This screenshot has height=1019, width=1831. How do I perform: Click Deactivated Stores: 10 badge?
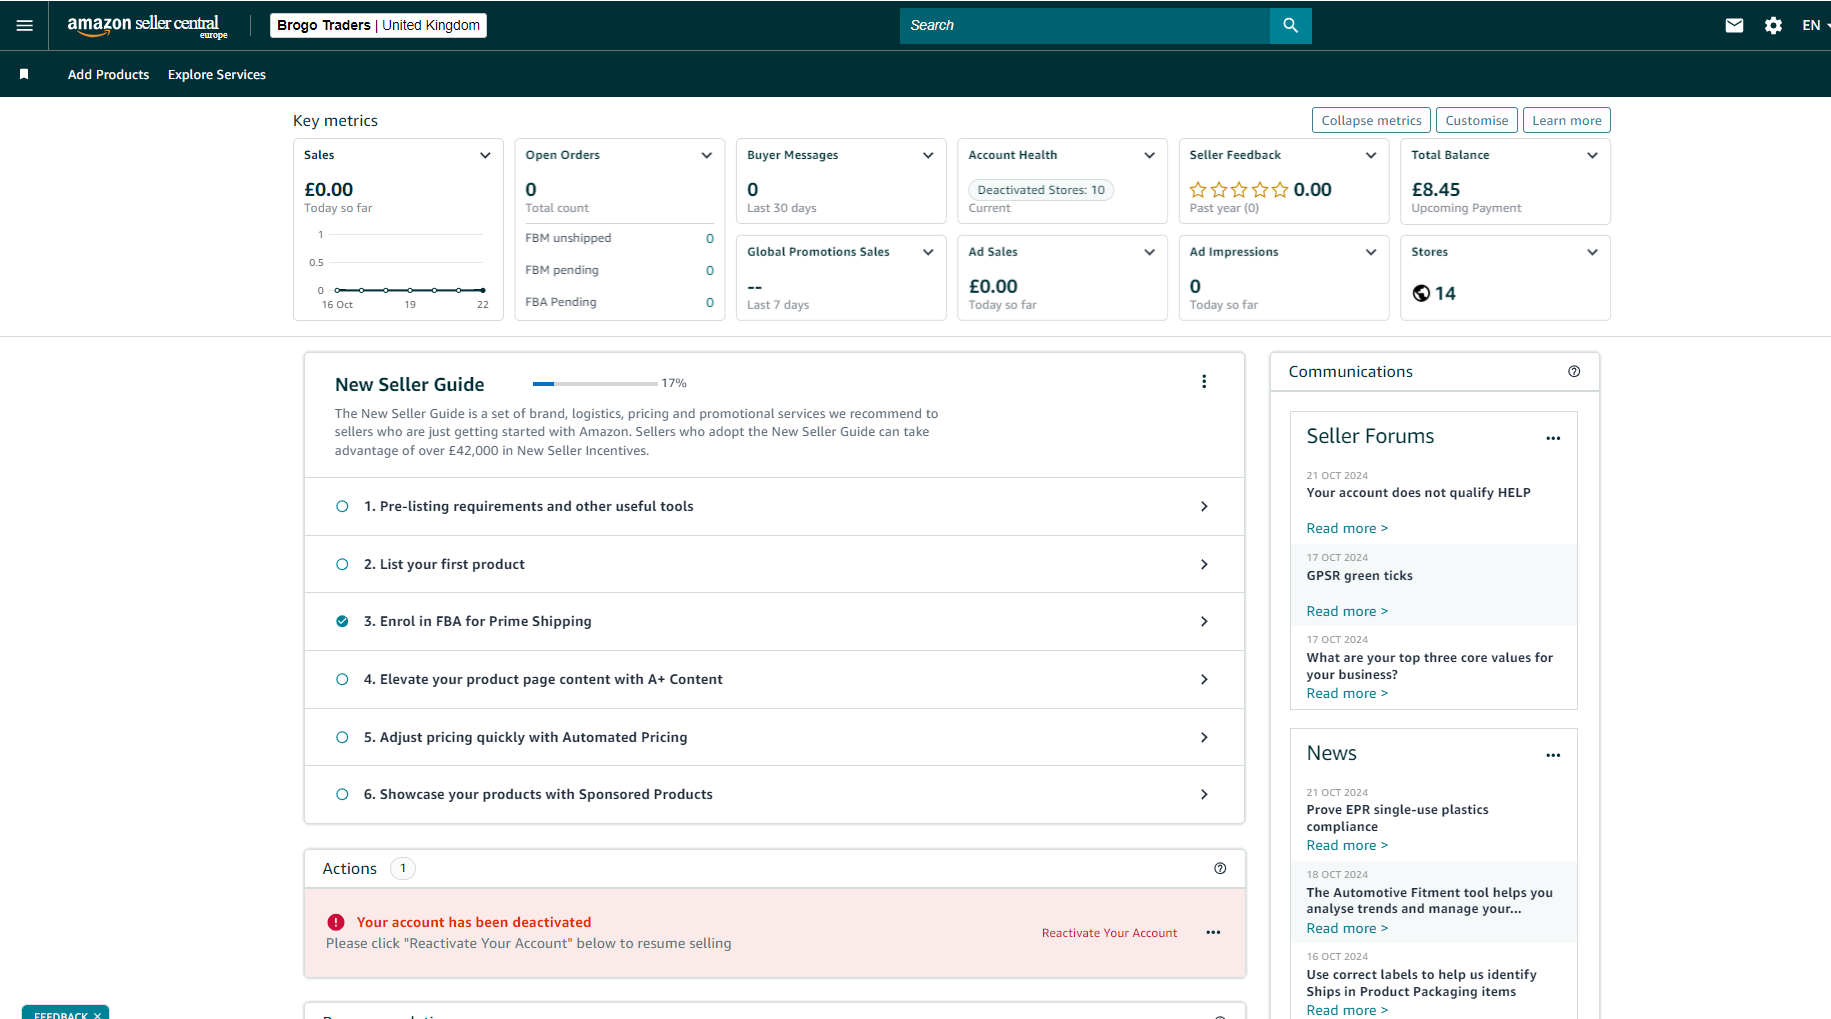point(1041,190)
